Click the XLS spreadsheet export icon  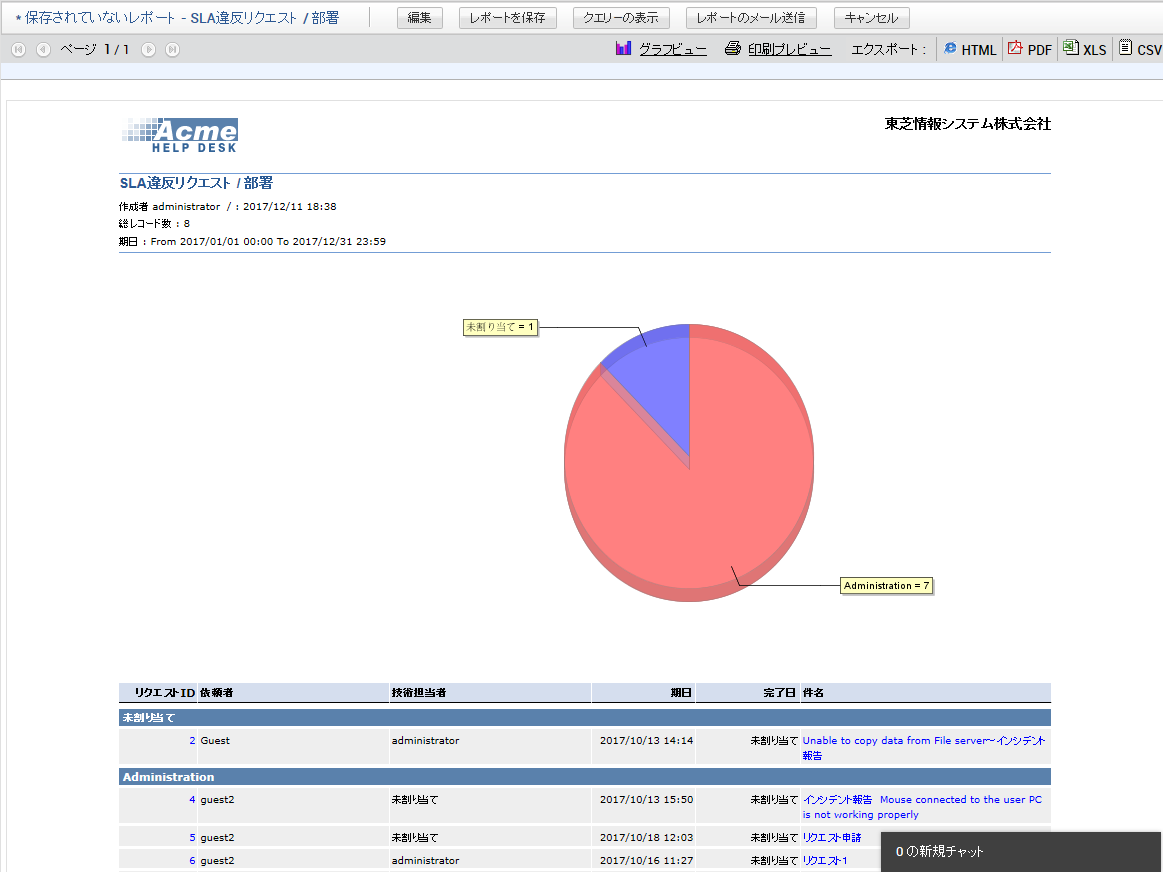point(1070,47)
